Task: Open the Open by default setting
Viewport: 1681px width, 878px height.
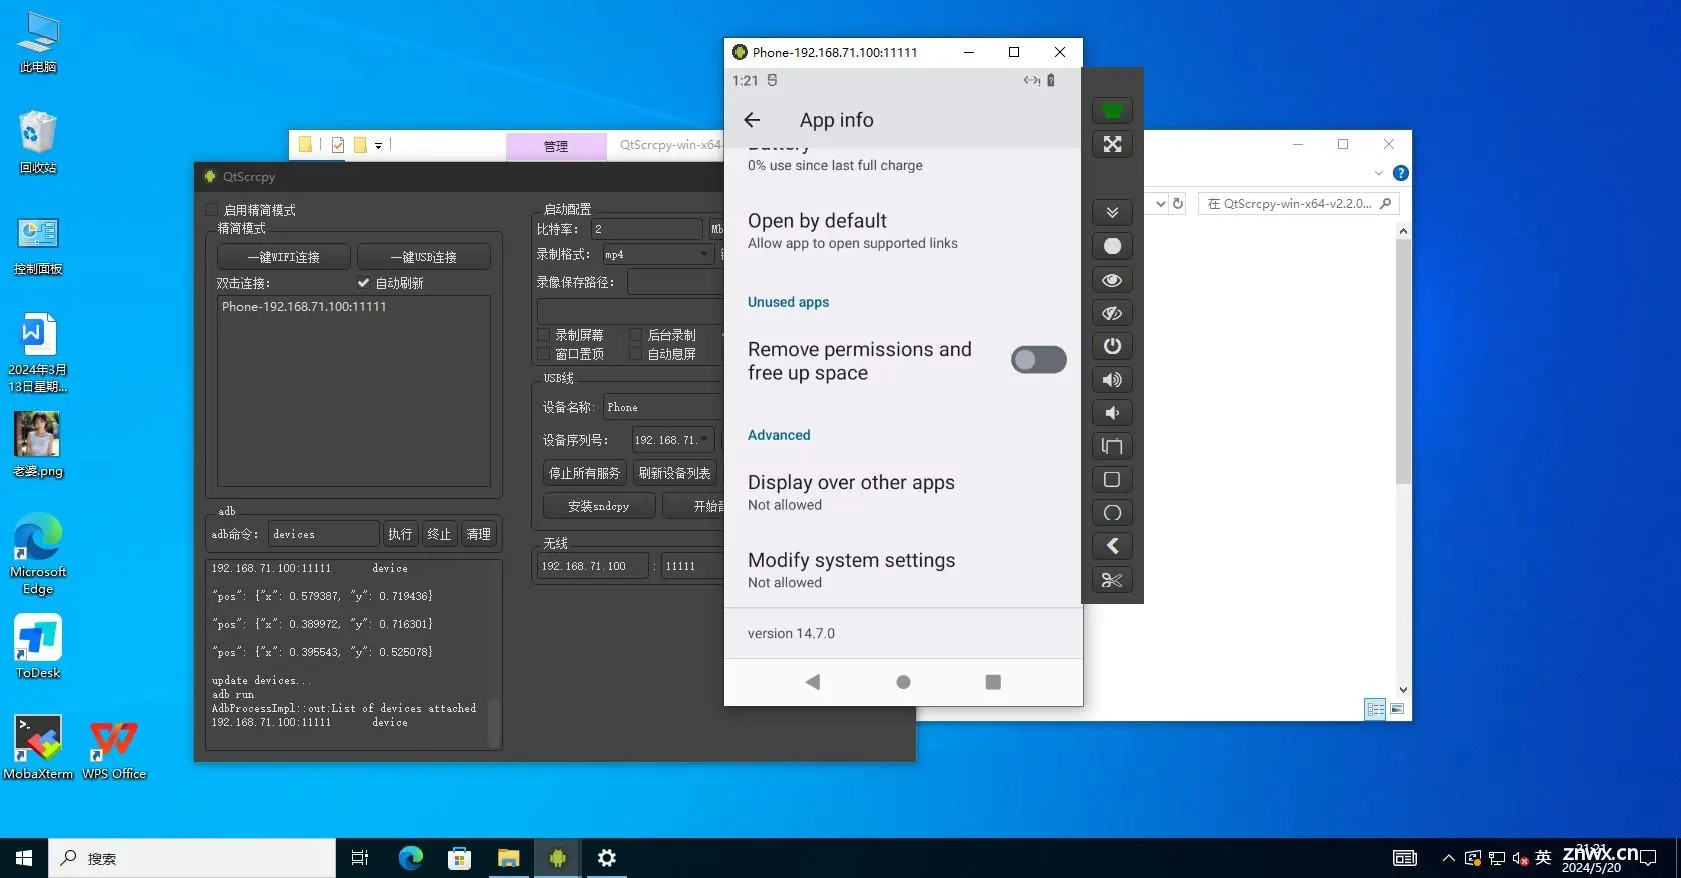Action: [903, 231]
